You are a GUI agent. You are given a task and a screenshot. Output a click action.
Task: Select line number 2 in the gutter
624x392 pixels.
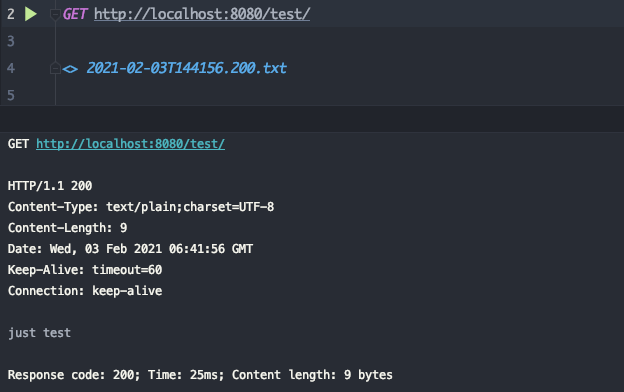[x=11, y=14]
